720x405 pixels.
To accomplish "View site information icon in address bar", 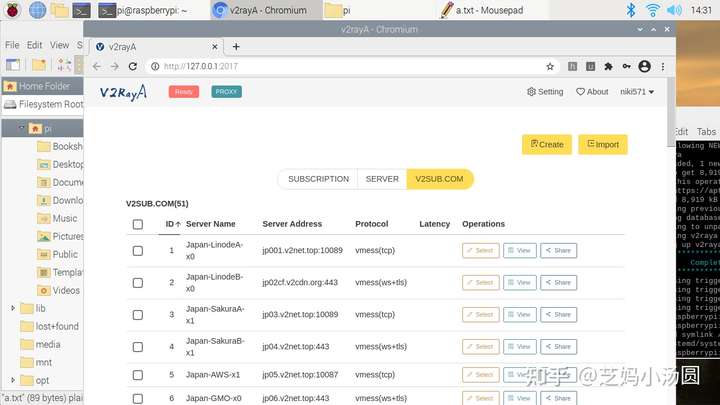I will (x=155, y=67).
